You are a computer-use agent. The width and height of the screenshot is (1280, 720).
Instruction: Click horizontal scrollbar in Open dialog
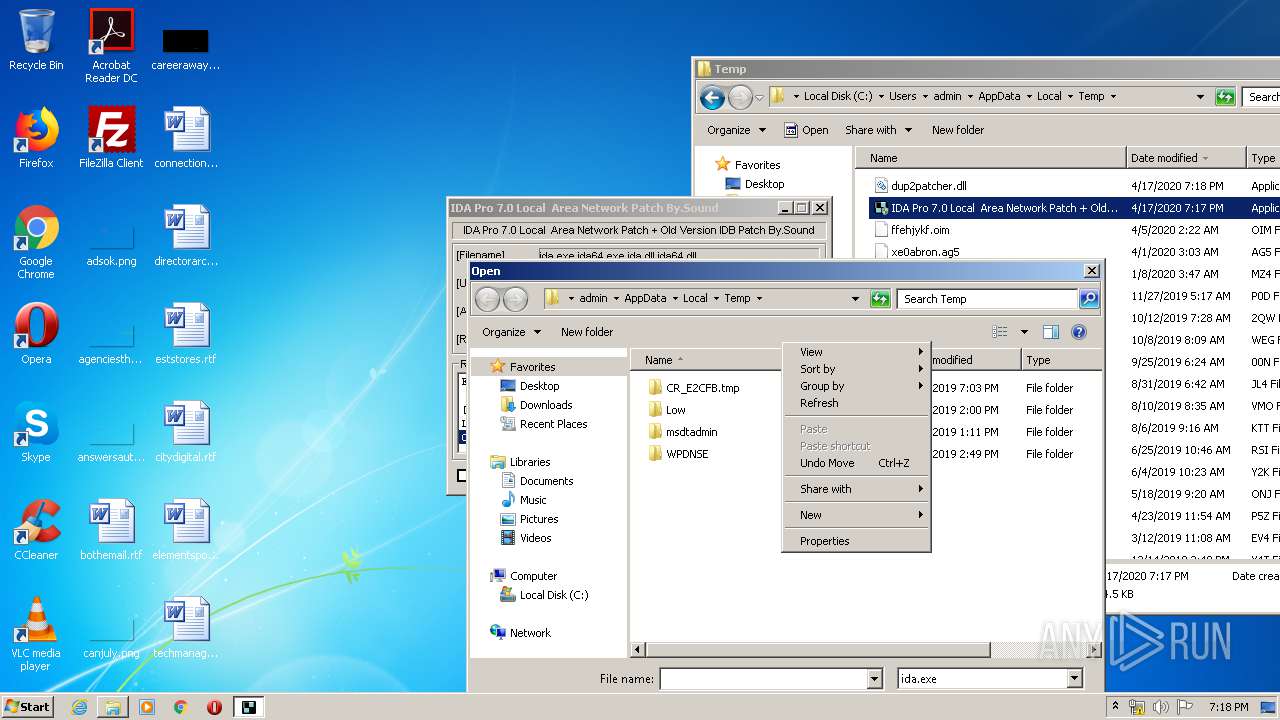click(817, 650)
